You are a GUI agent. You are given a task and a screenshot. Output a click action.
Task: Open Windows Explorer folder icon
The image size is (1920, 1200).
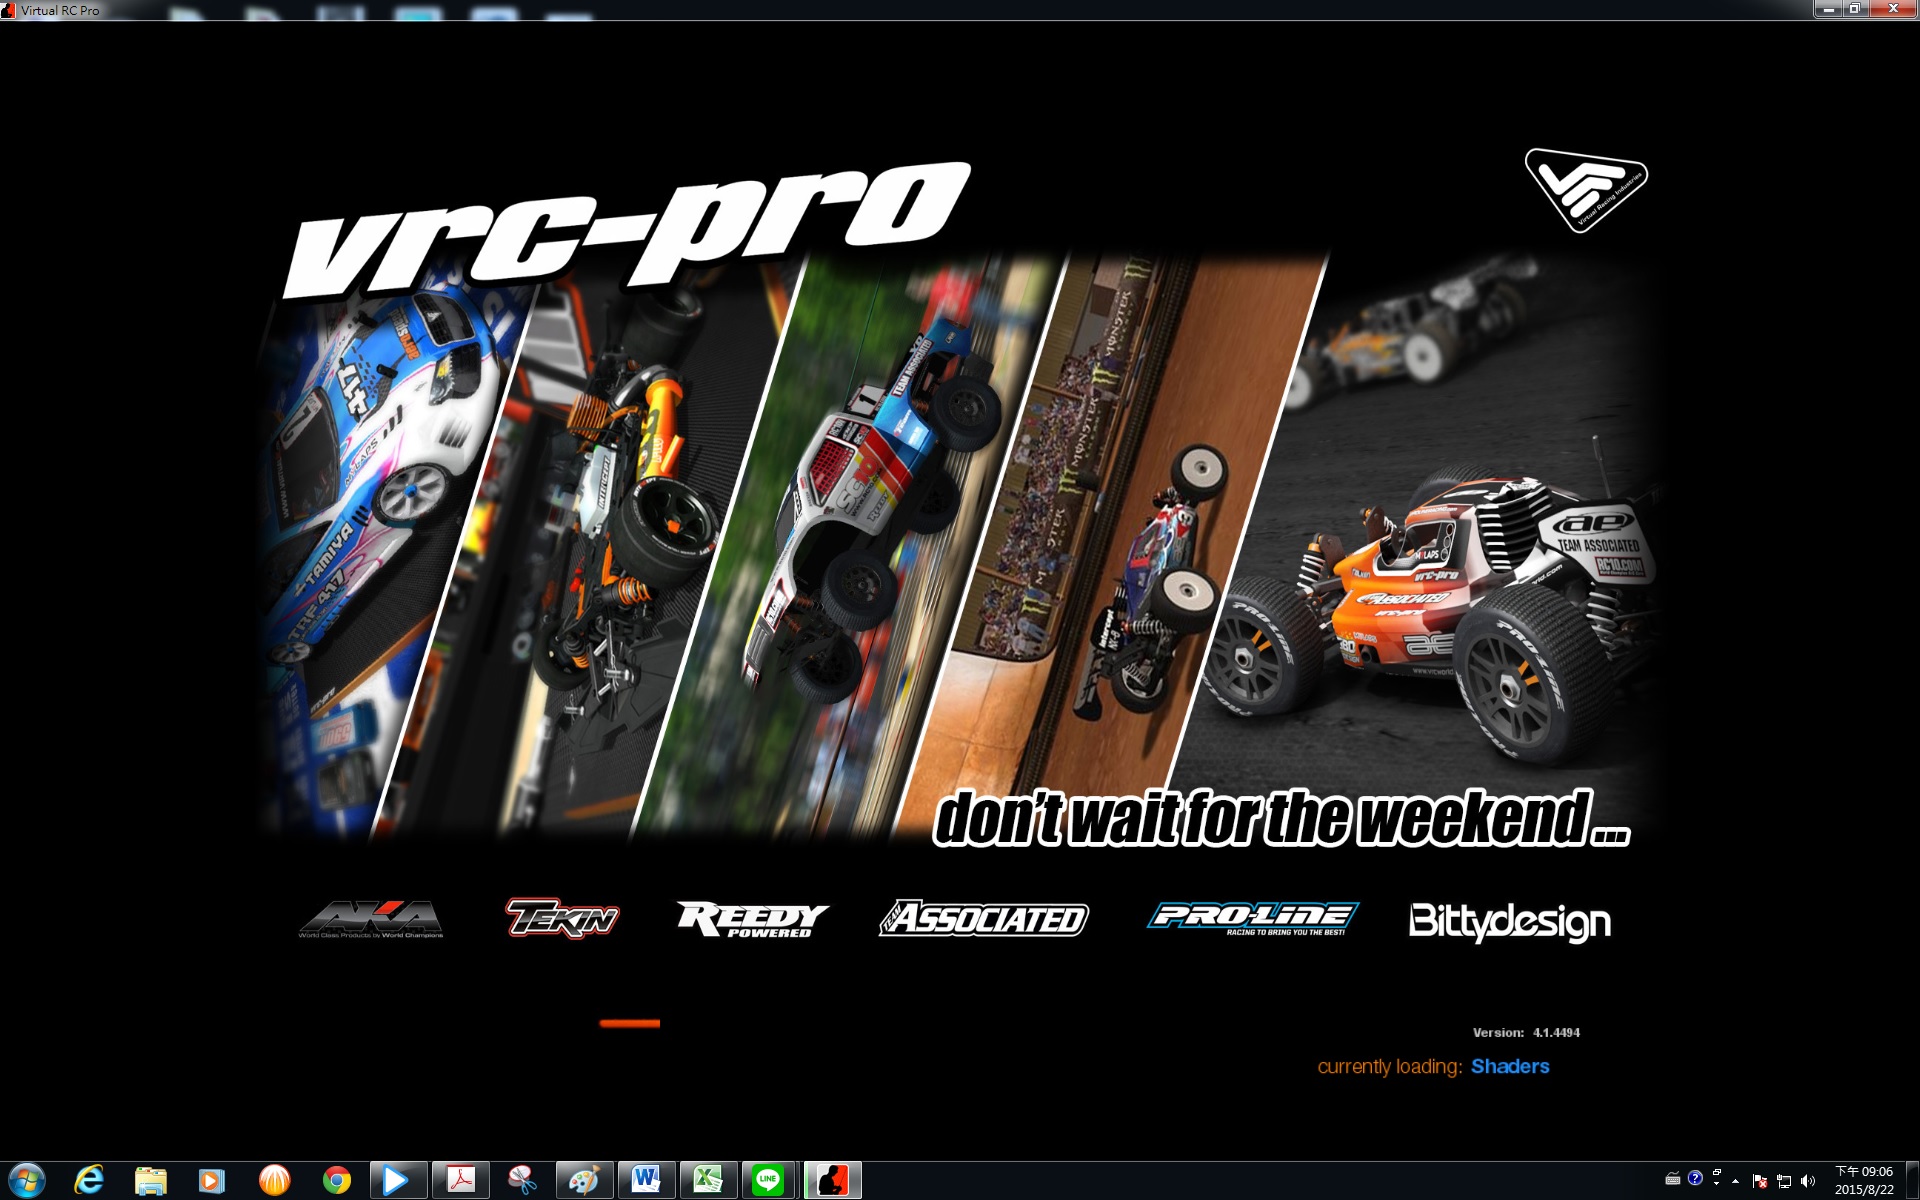point(150,1181)
